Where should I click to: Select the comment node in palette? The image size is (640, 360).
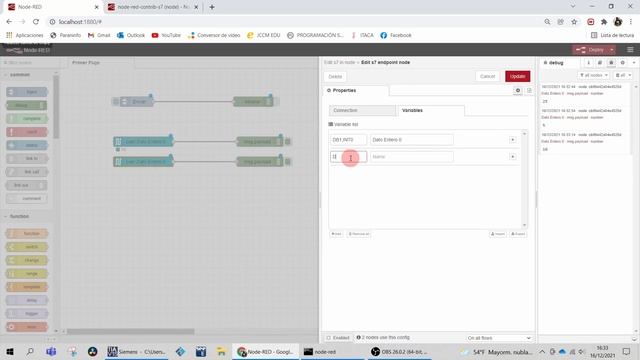click(27, 198)
